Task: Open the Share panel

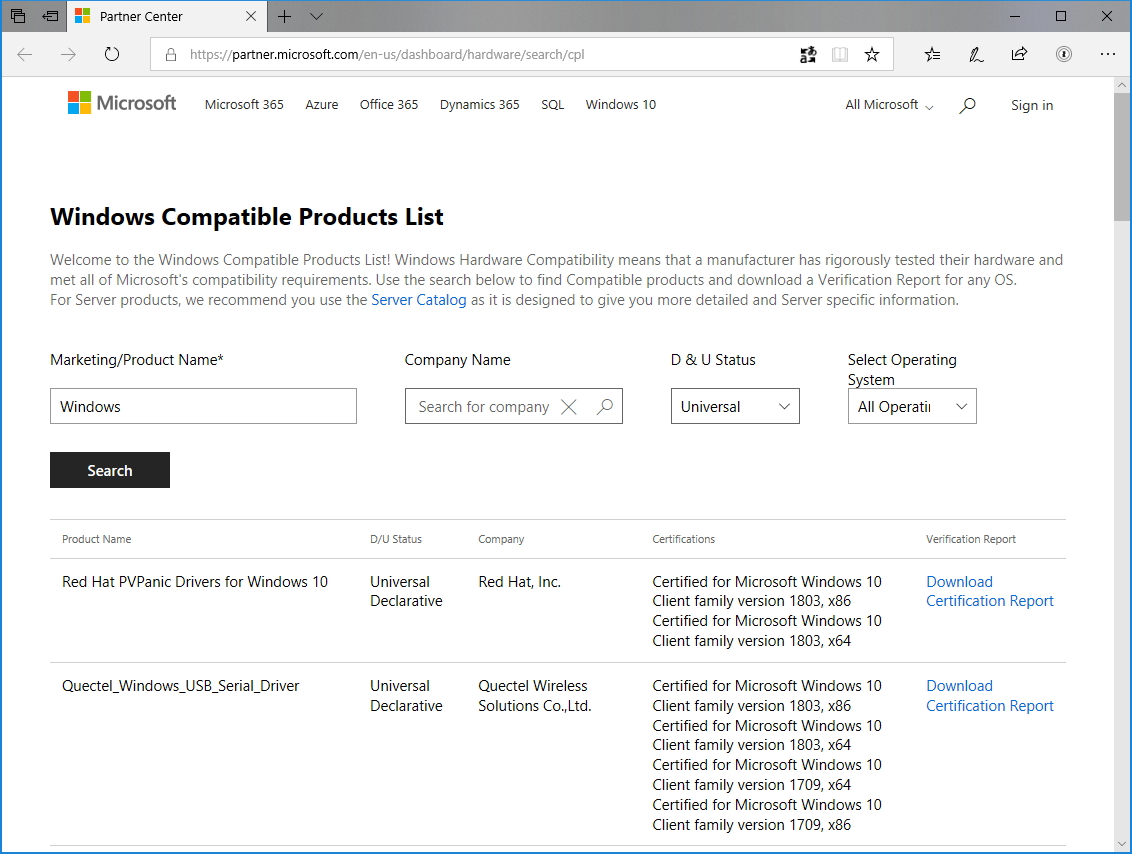Action: (1019, 54)
